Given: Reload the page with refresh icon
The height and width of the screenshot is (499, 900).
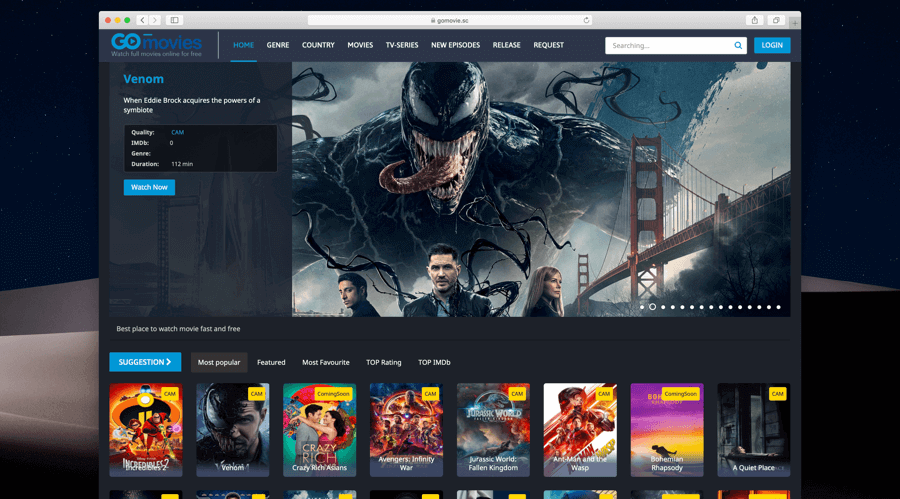Looking at the screenshot, I should [586, 20].
